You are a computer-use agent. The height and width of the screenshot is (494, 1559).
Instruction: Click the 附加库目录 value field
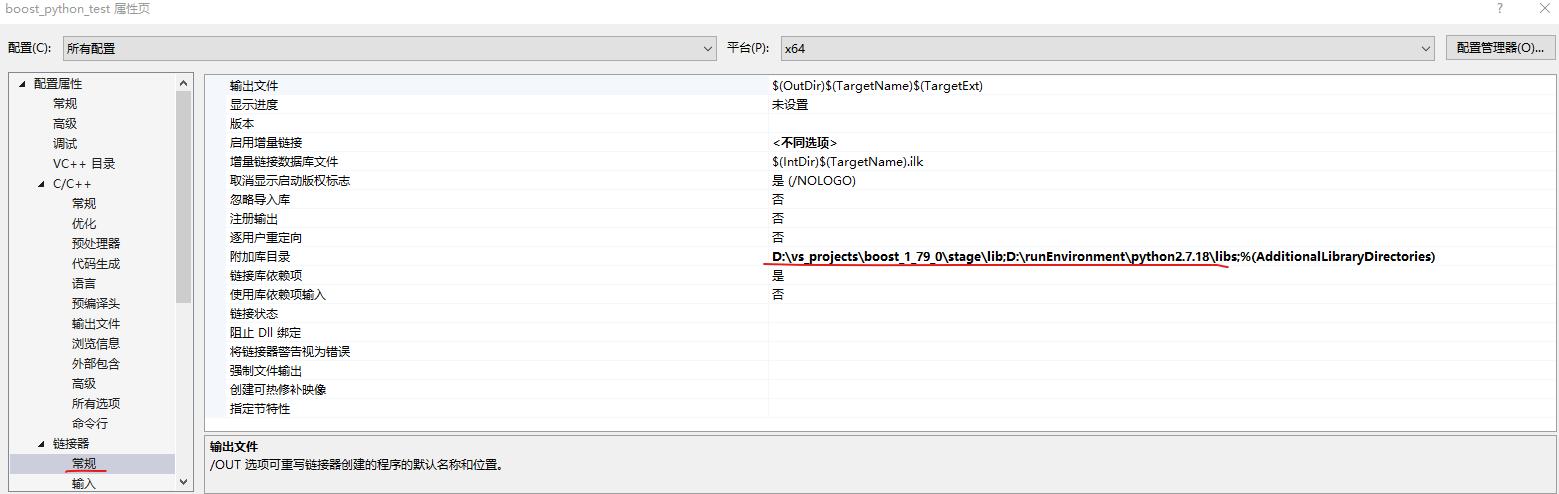click(x=1161, y=257)
